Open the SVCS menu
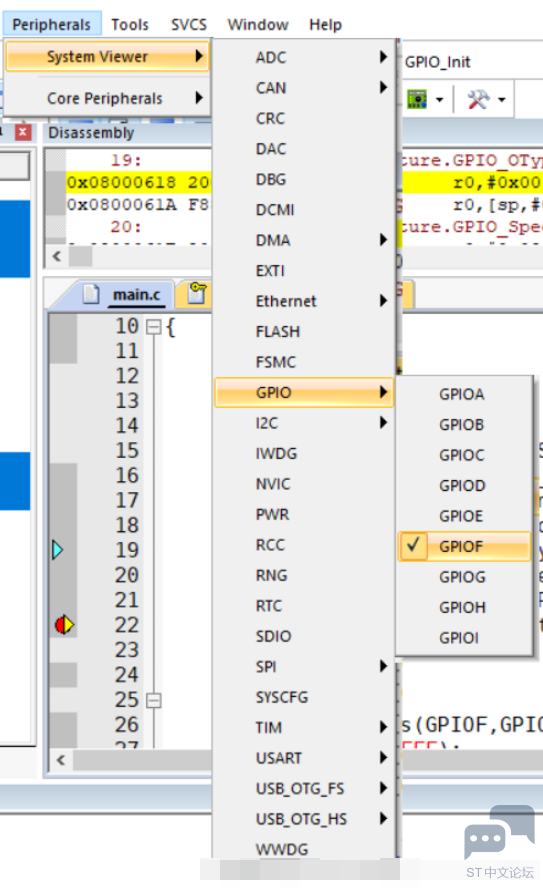The image size is (543, 888). pos(189,24)
